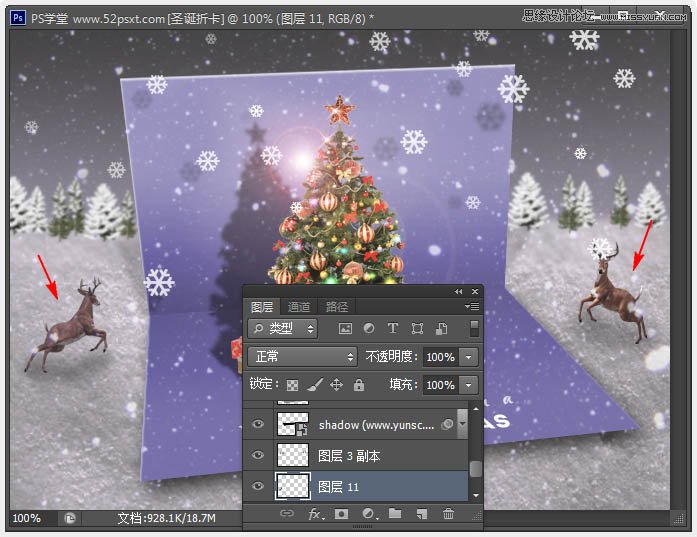Select the 图层 11 layer name
The image size is (697, 537).
[x=338, y=487]
